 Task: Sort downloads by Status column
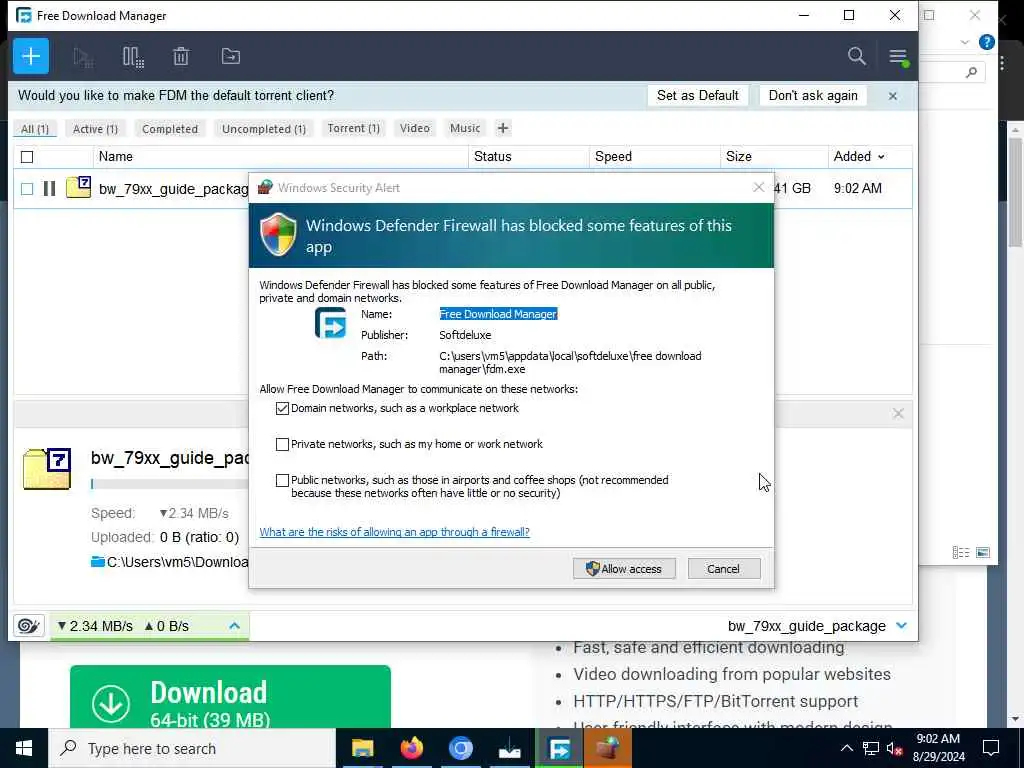click(492, 156)
